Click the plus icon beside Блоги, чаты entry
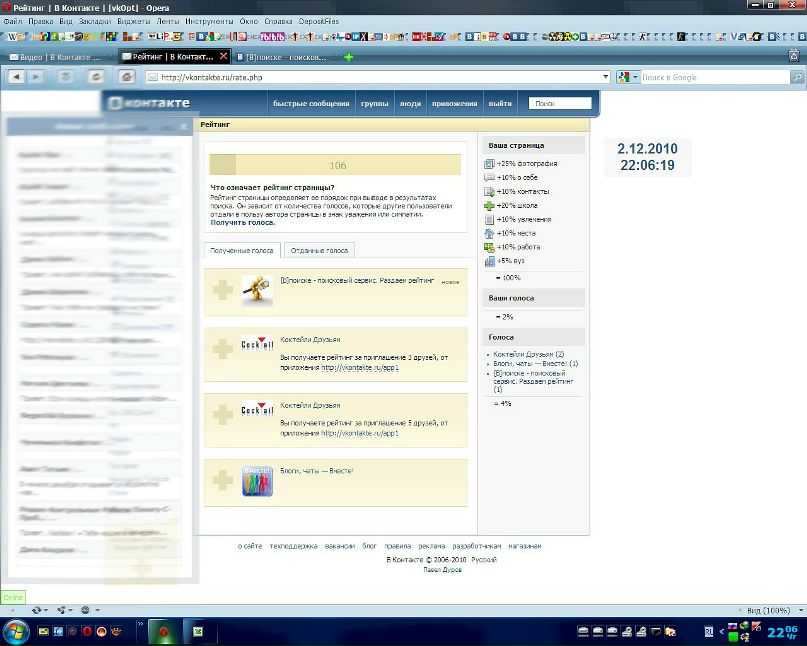This screenshot has width=807, height=646. (223, 480)
